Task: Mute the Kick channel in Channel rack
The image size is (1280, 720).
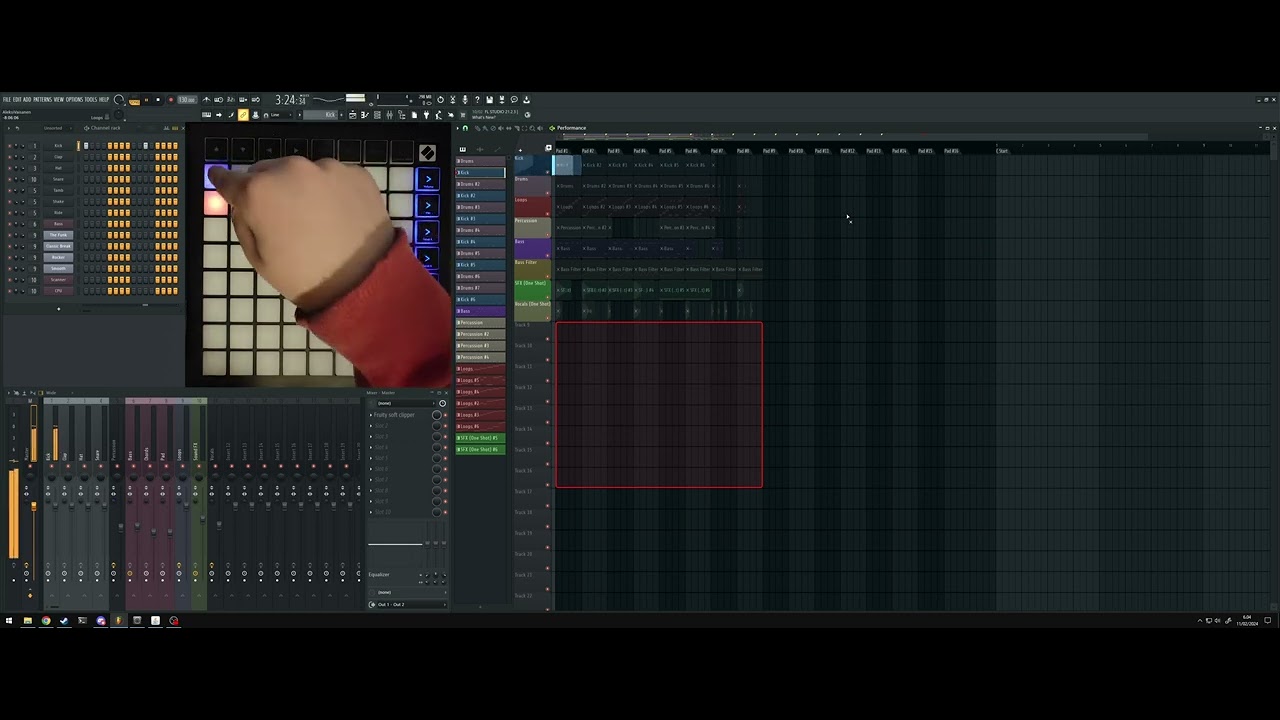Action: pos(10,146)
